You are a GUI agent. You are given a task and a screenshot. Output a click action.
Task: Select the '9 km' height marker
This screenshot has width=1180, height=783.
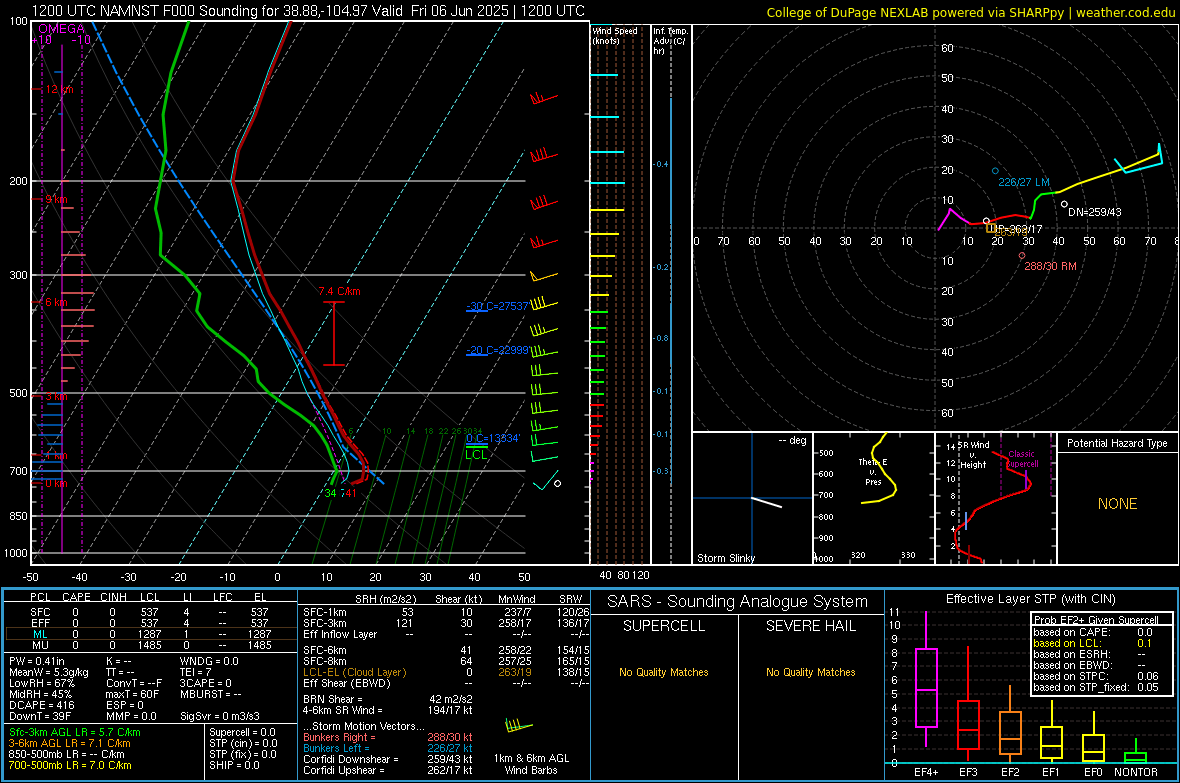(56, 200)
